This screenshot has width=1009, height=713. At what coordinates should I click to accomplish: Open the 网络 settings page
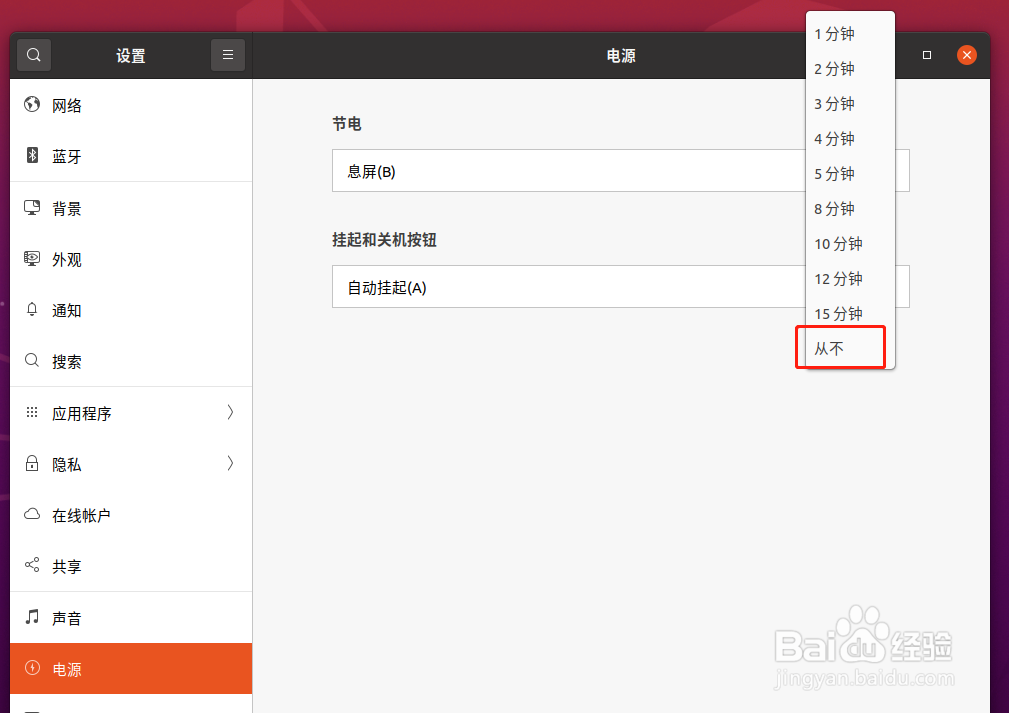pyautogui.click(x=131, y=105)
